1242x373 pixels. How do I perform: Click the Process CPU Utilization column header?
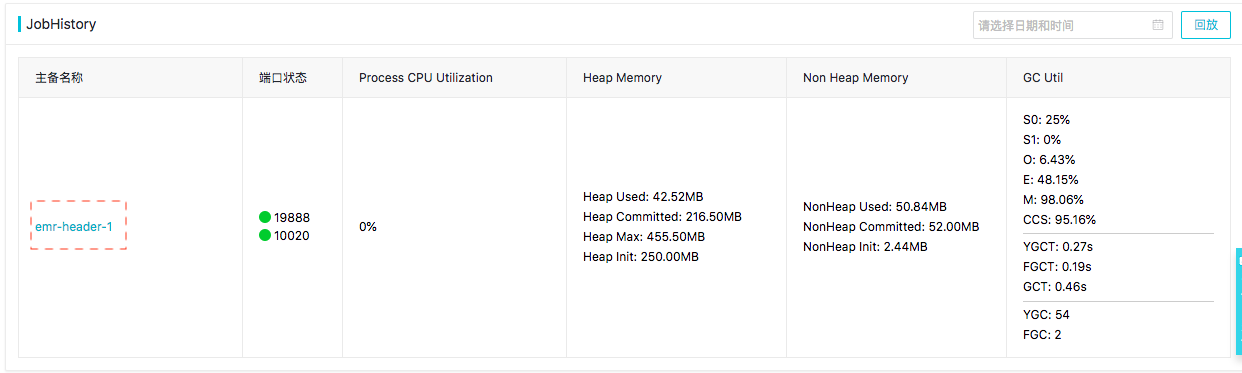click(426, 78)
